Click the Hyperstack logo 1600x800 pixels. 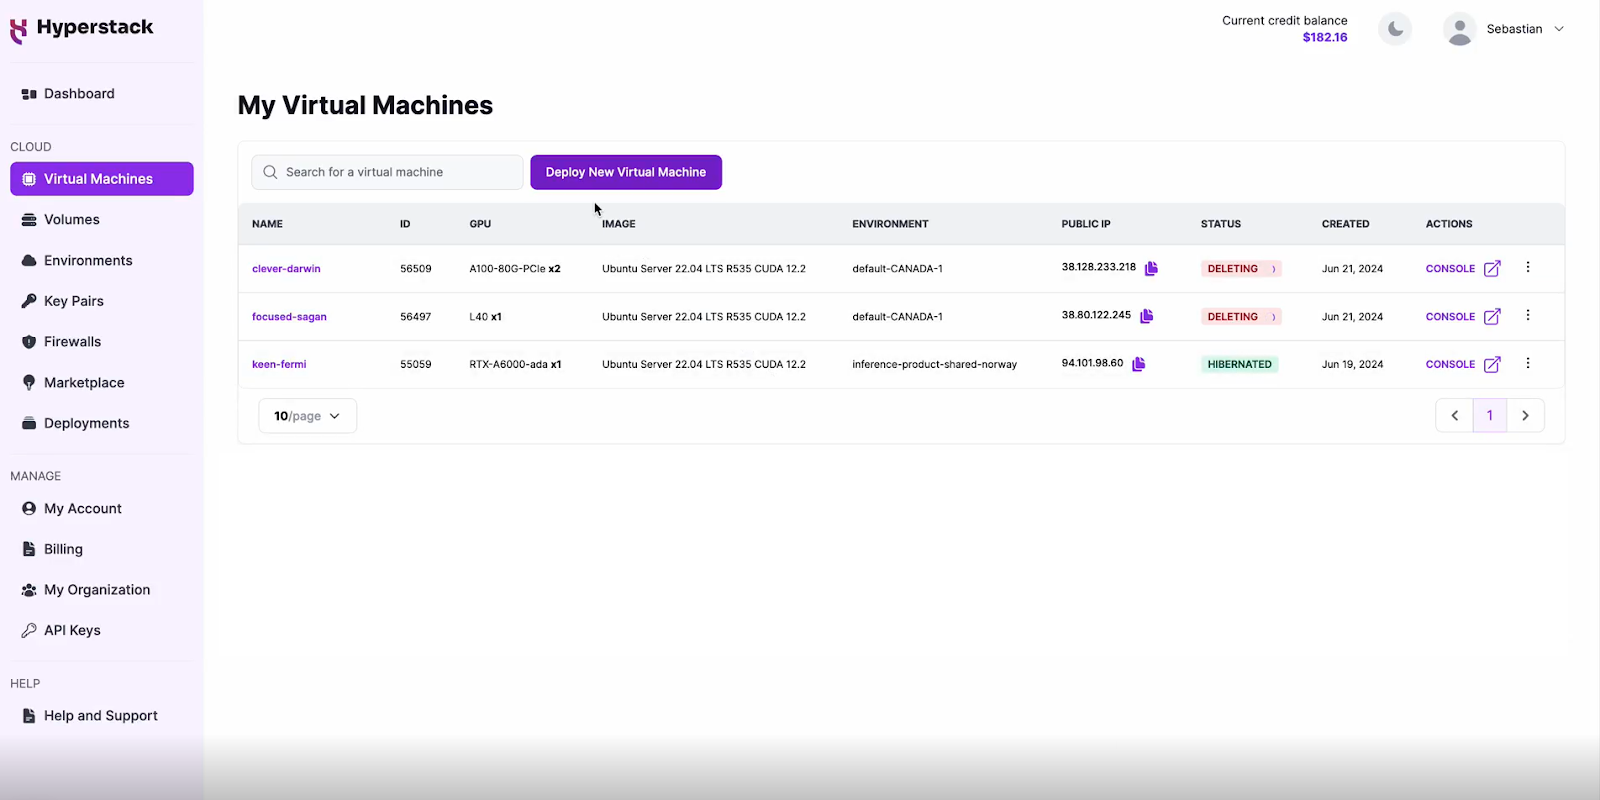[82, 29]
